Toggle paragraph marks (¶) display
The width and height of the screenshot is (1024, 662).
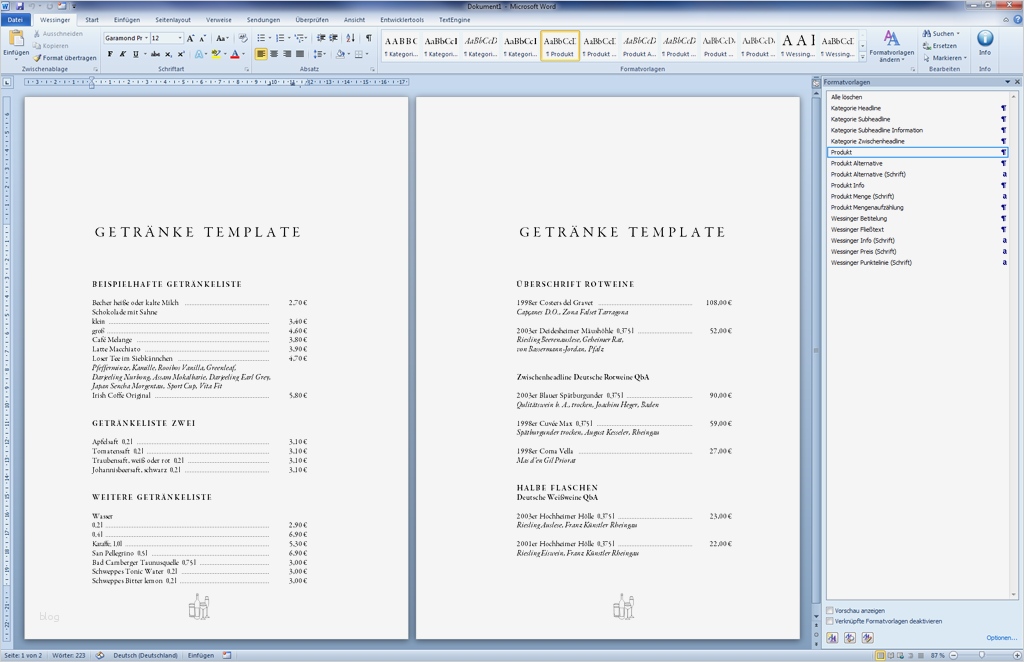click(x=369, y=38)
